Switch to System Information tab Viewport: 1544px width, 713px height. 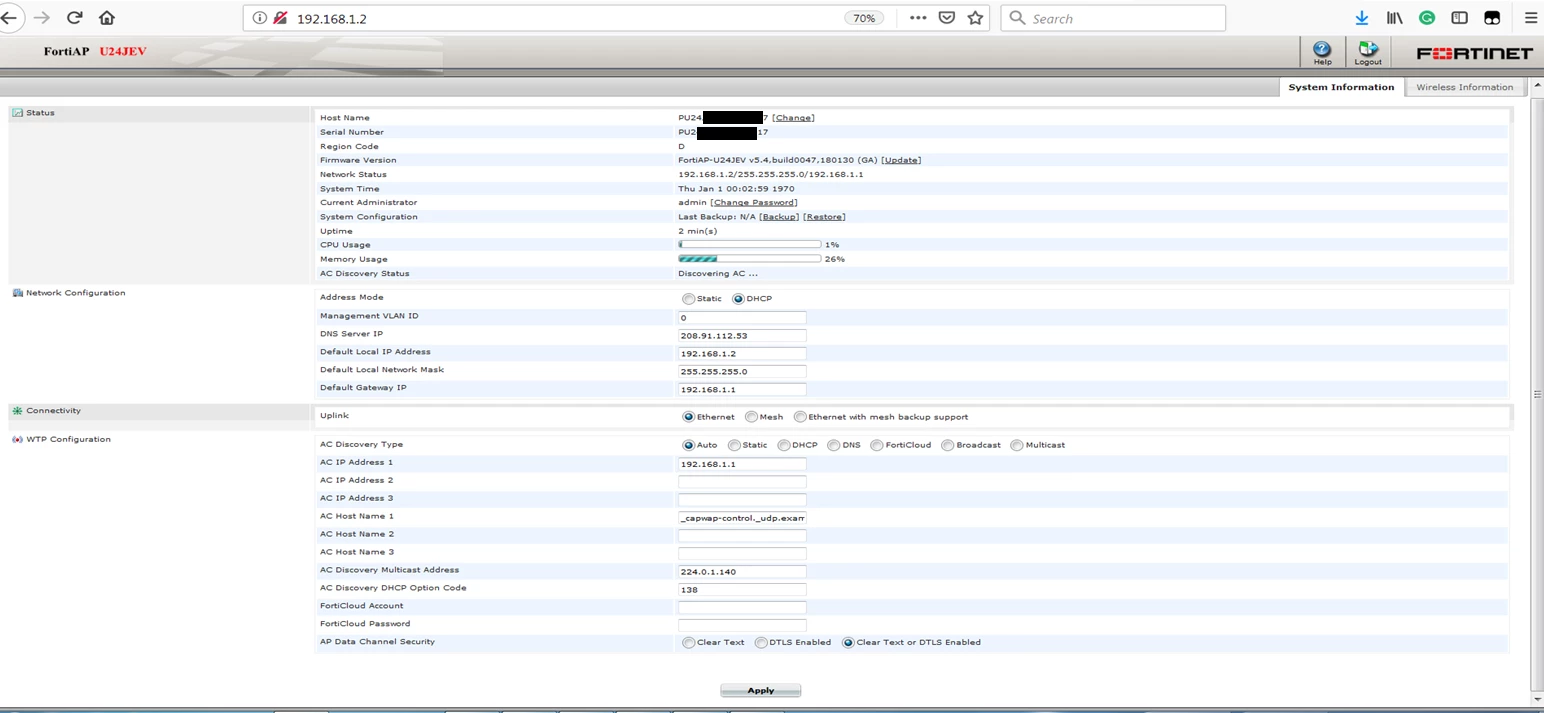[1340, 87]
